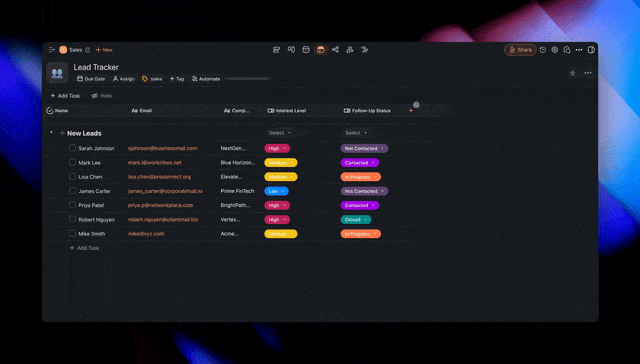Click the icon between settings gear and top-bar dots
The width and height of the screenshot is (640, 364).
567,50
